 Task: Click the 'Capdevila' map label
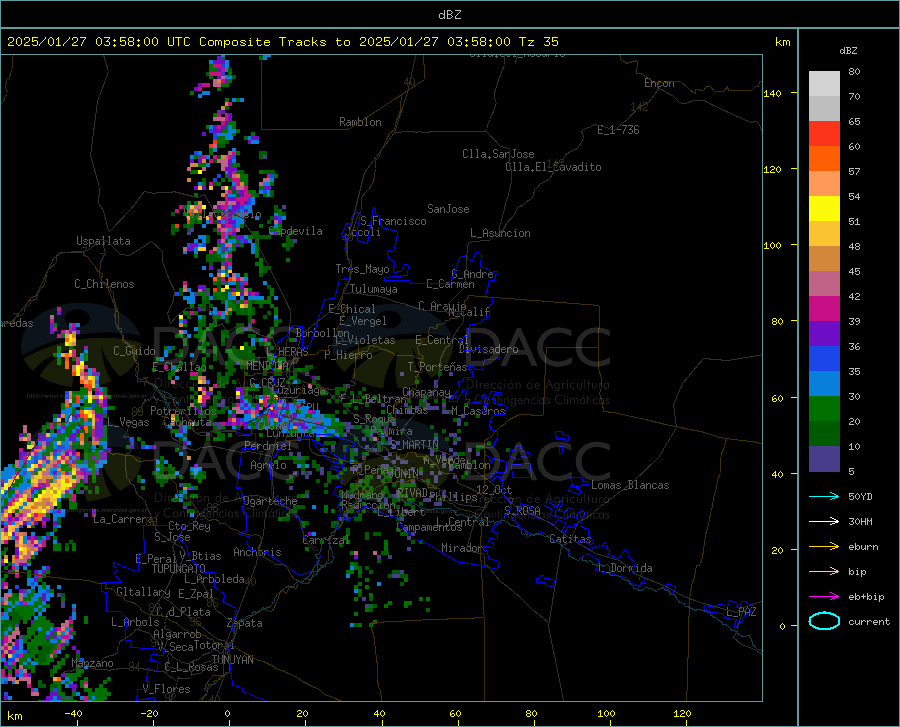point(296,231)
